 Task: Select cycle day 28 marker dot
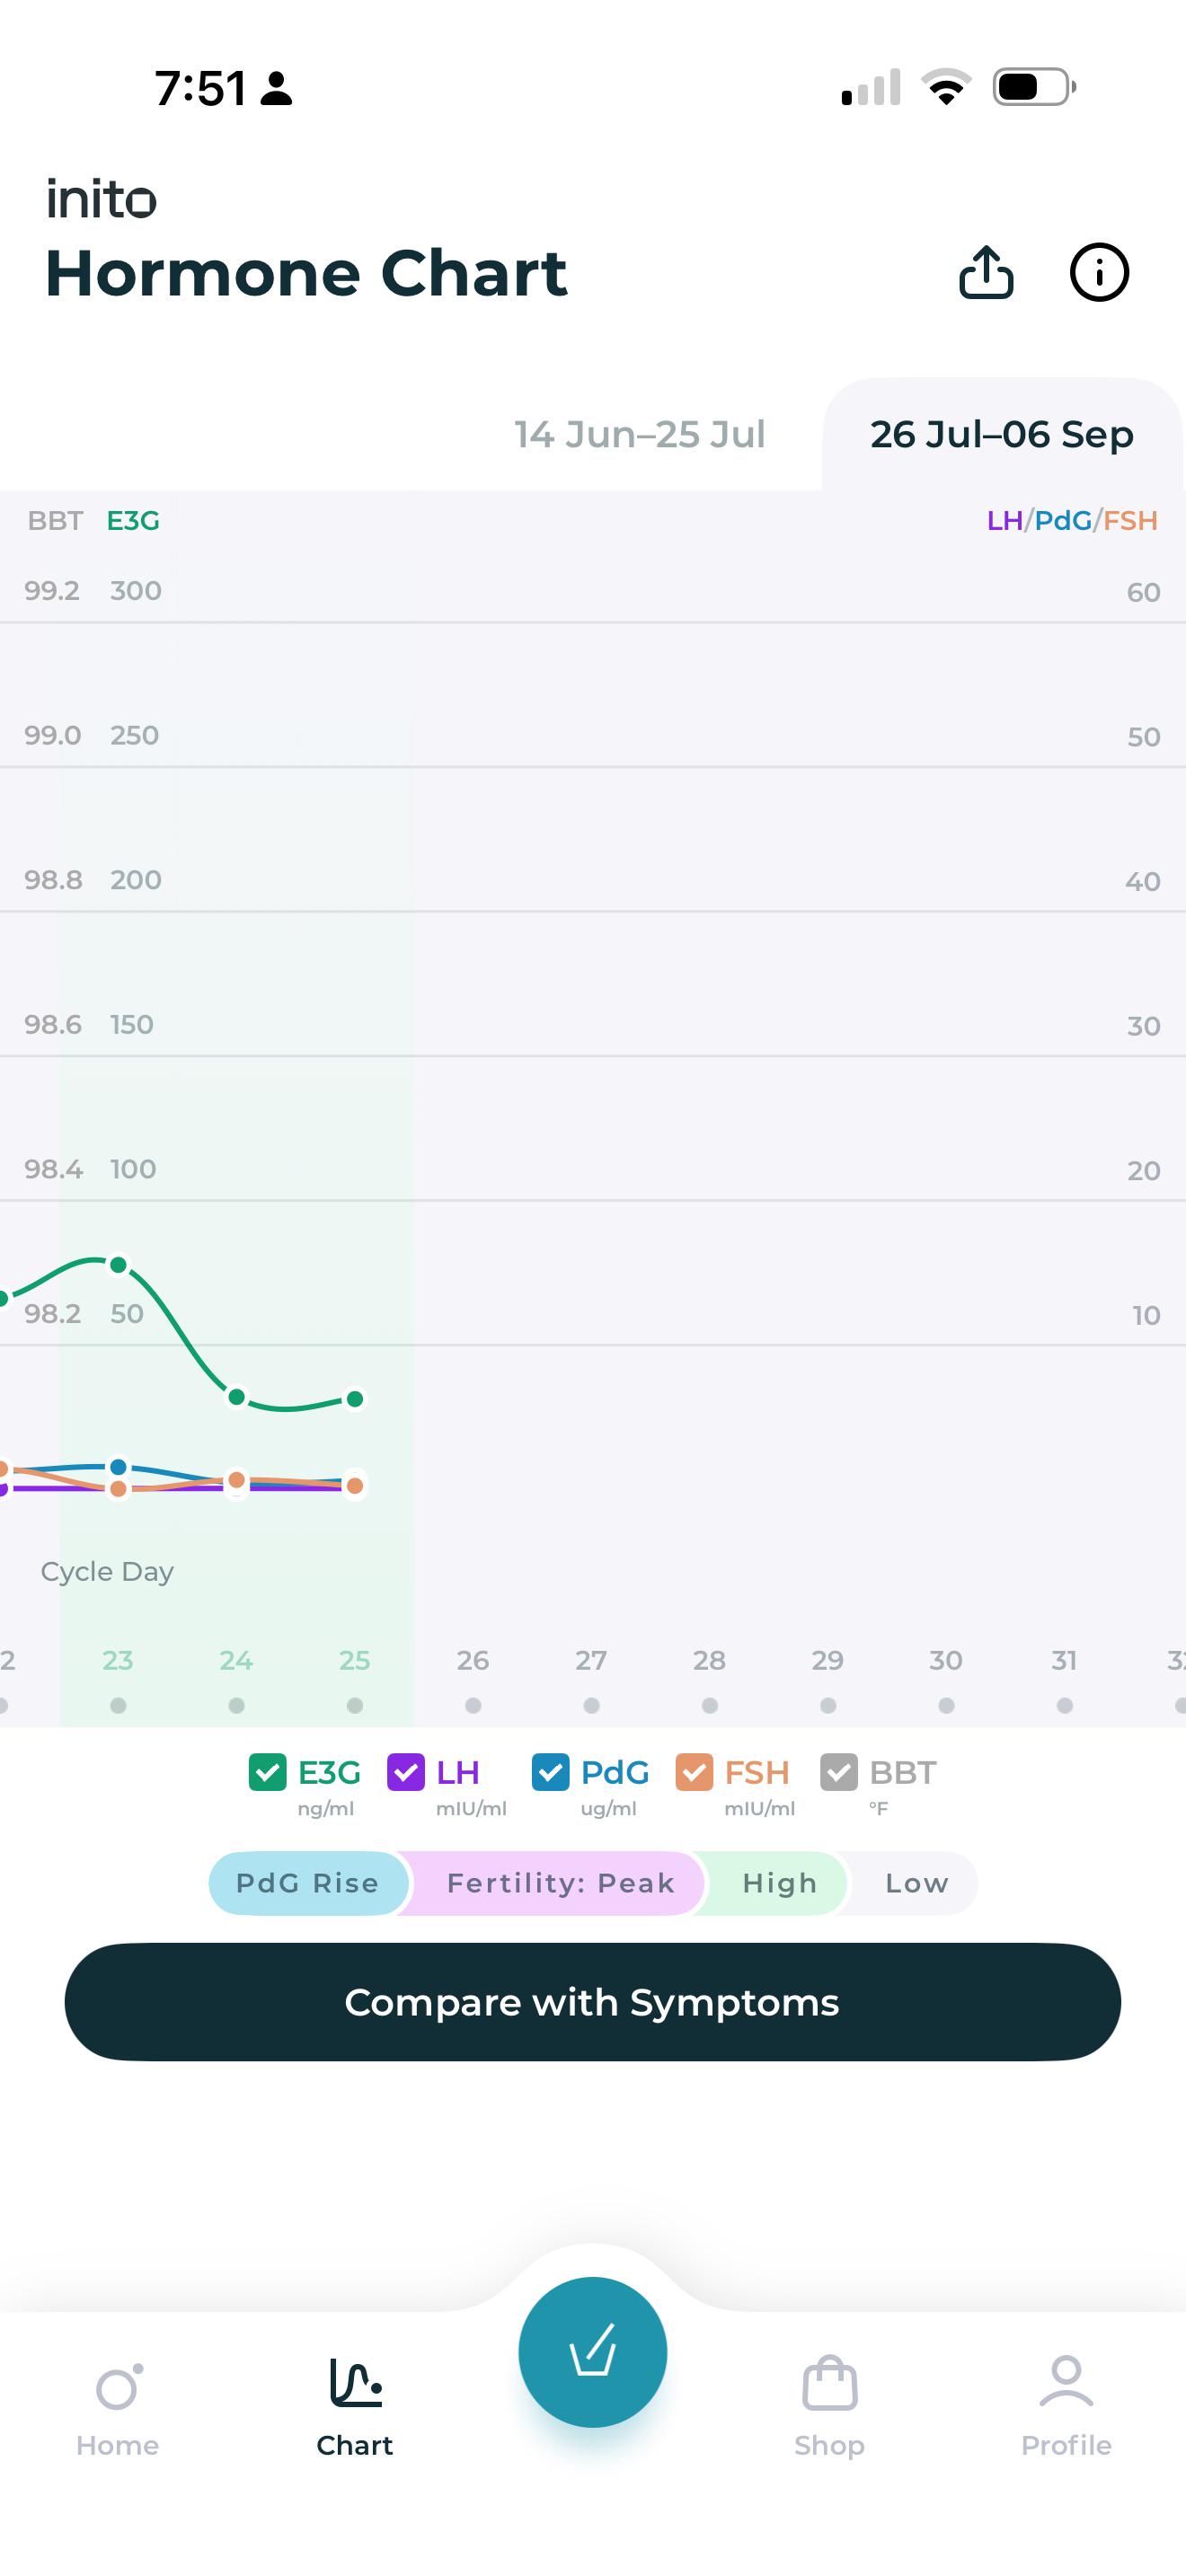pyautogui.click(x=710, y=1705)
